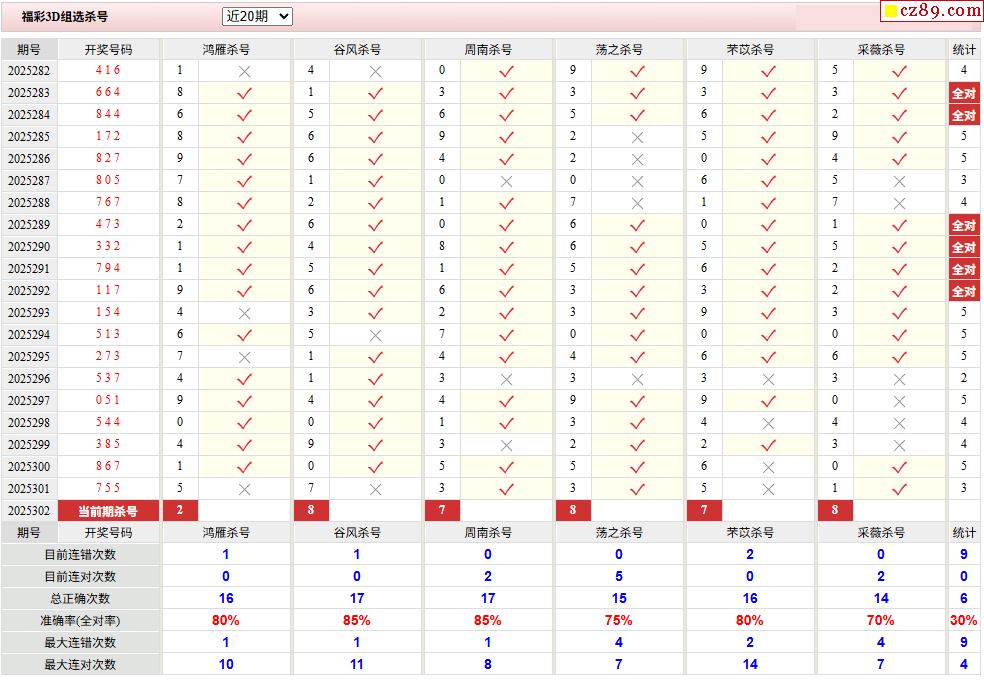Click winning number 4 1 6 for 2025282
The image size is (984, 680).
pos(108,71)
